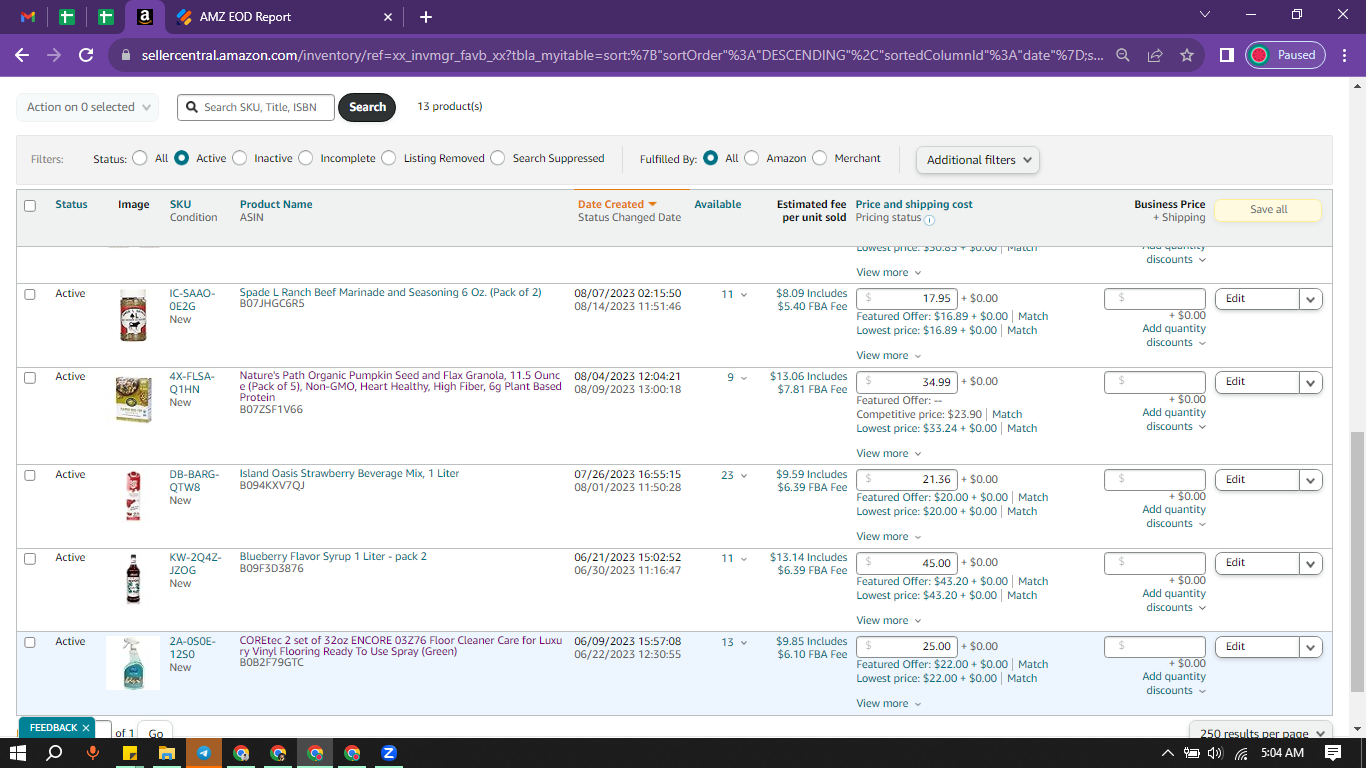Open the 'Action on 0 selected' dropdown

coord(88,107)
